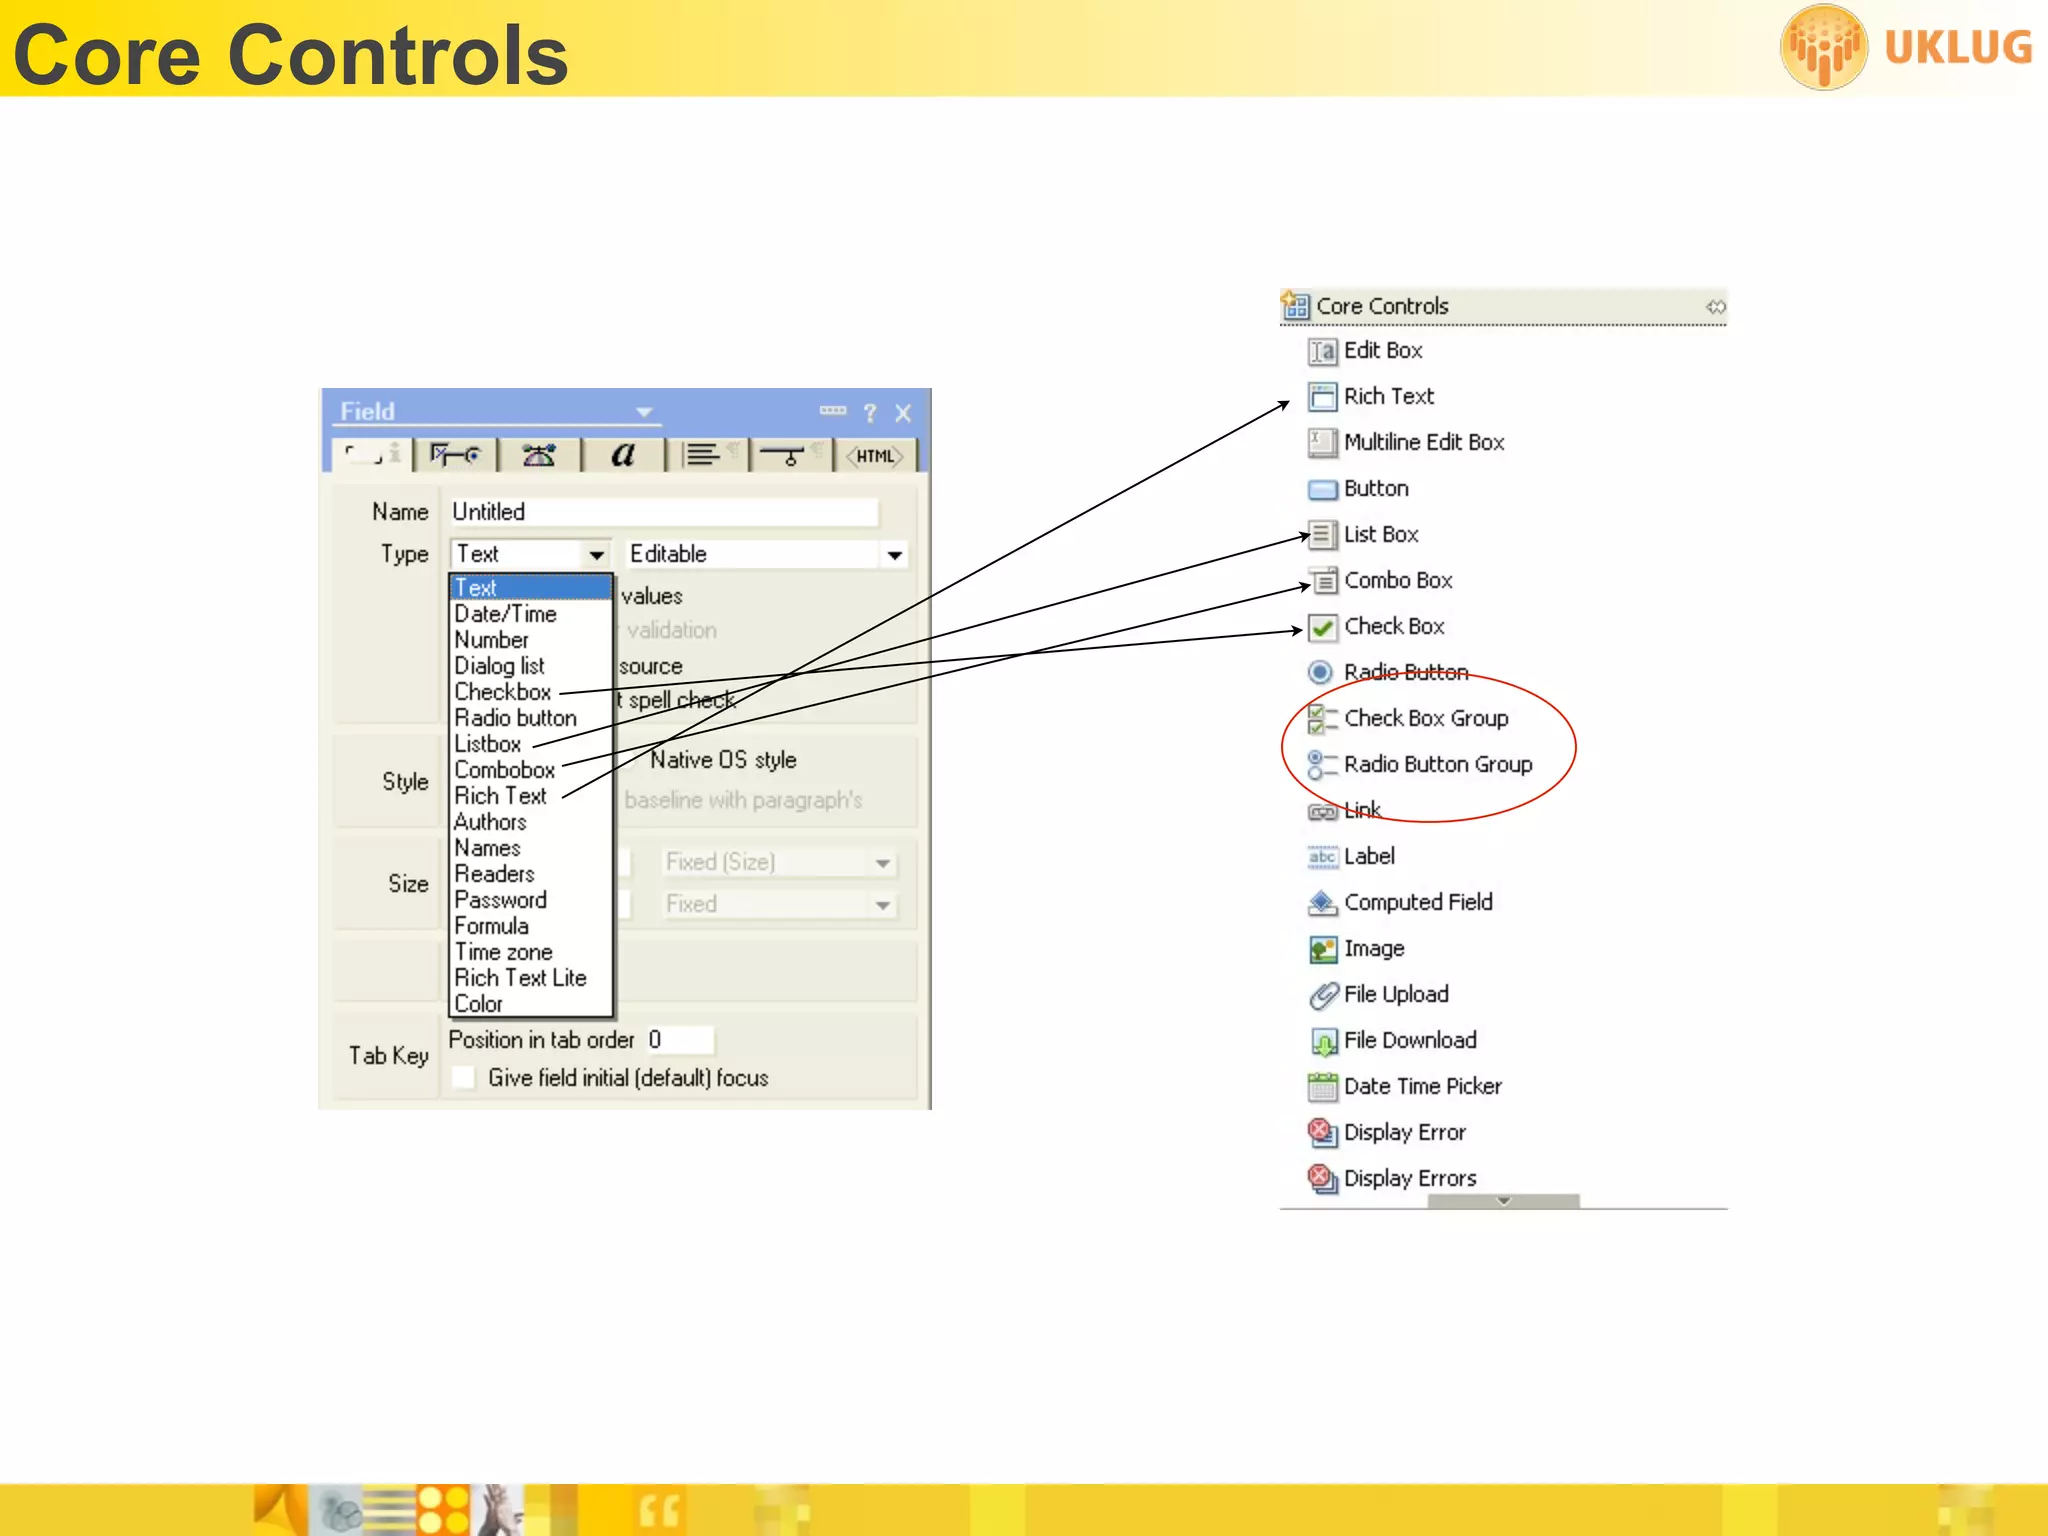Choose Password in type list
Image resolution: width=2048 pixels, height=1536 pixels.
click(x=501, y=900)
